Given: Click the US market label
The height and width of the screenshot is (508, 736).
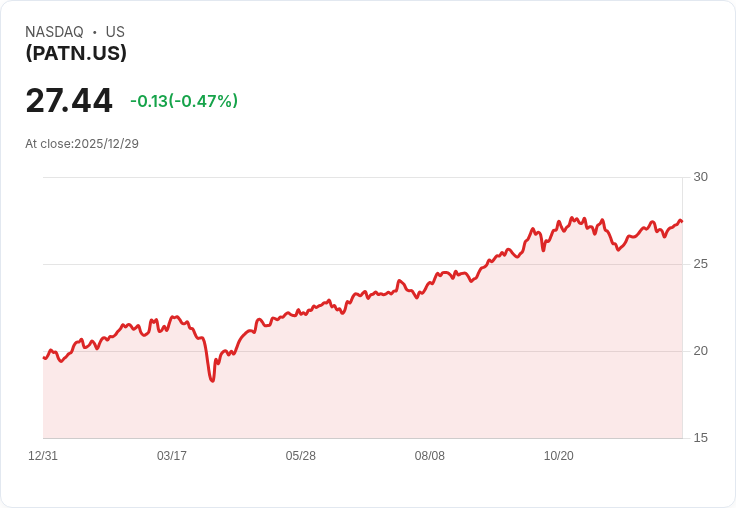Looking at the screenshot, I should coord(115,32).
